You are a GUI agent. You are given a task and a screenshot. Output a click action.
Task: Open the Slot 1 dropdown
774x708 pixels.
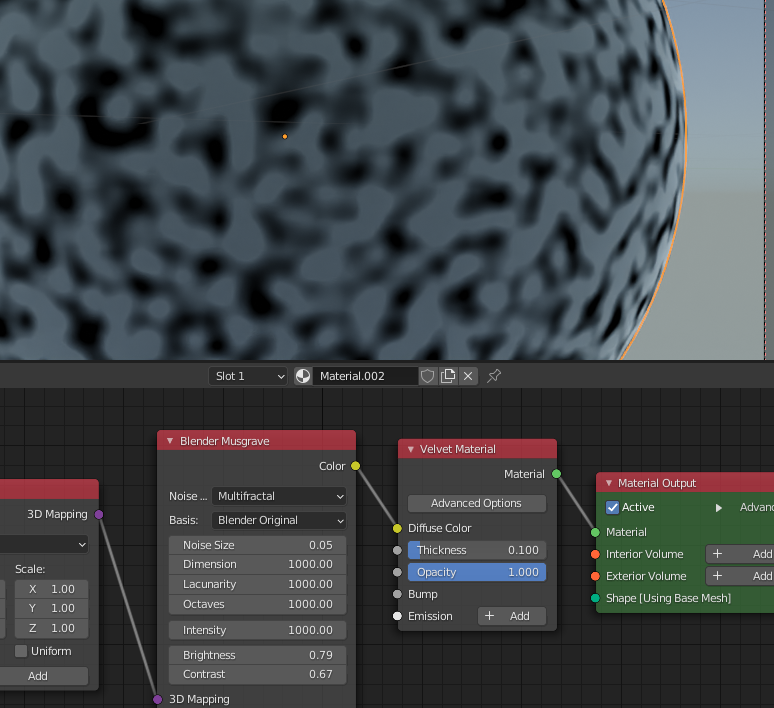(249, 376)
